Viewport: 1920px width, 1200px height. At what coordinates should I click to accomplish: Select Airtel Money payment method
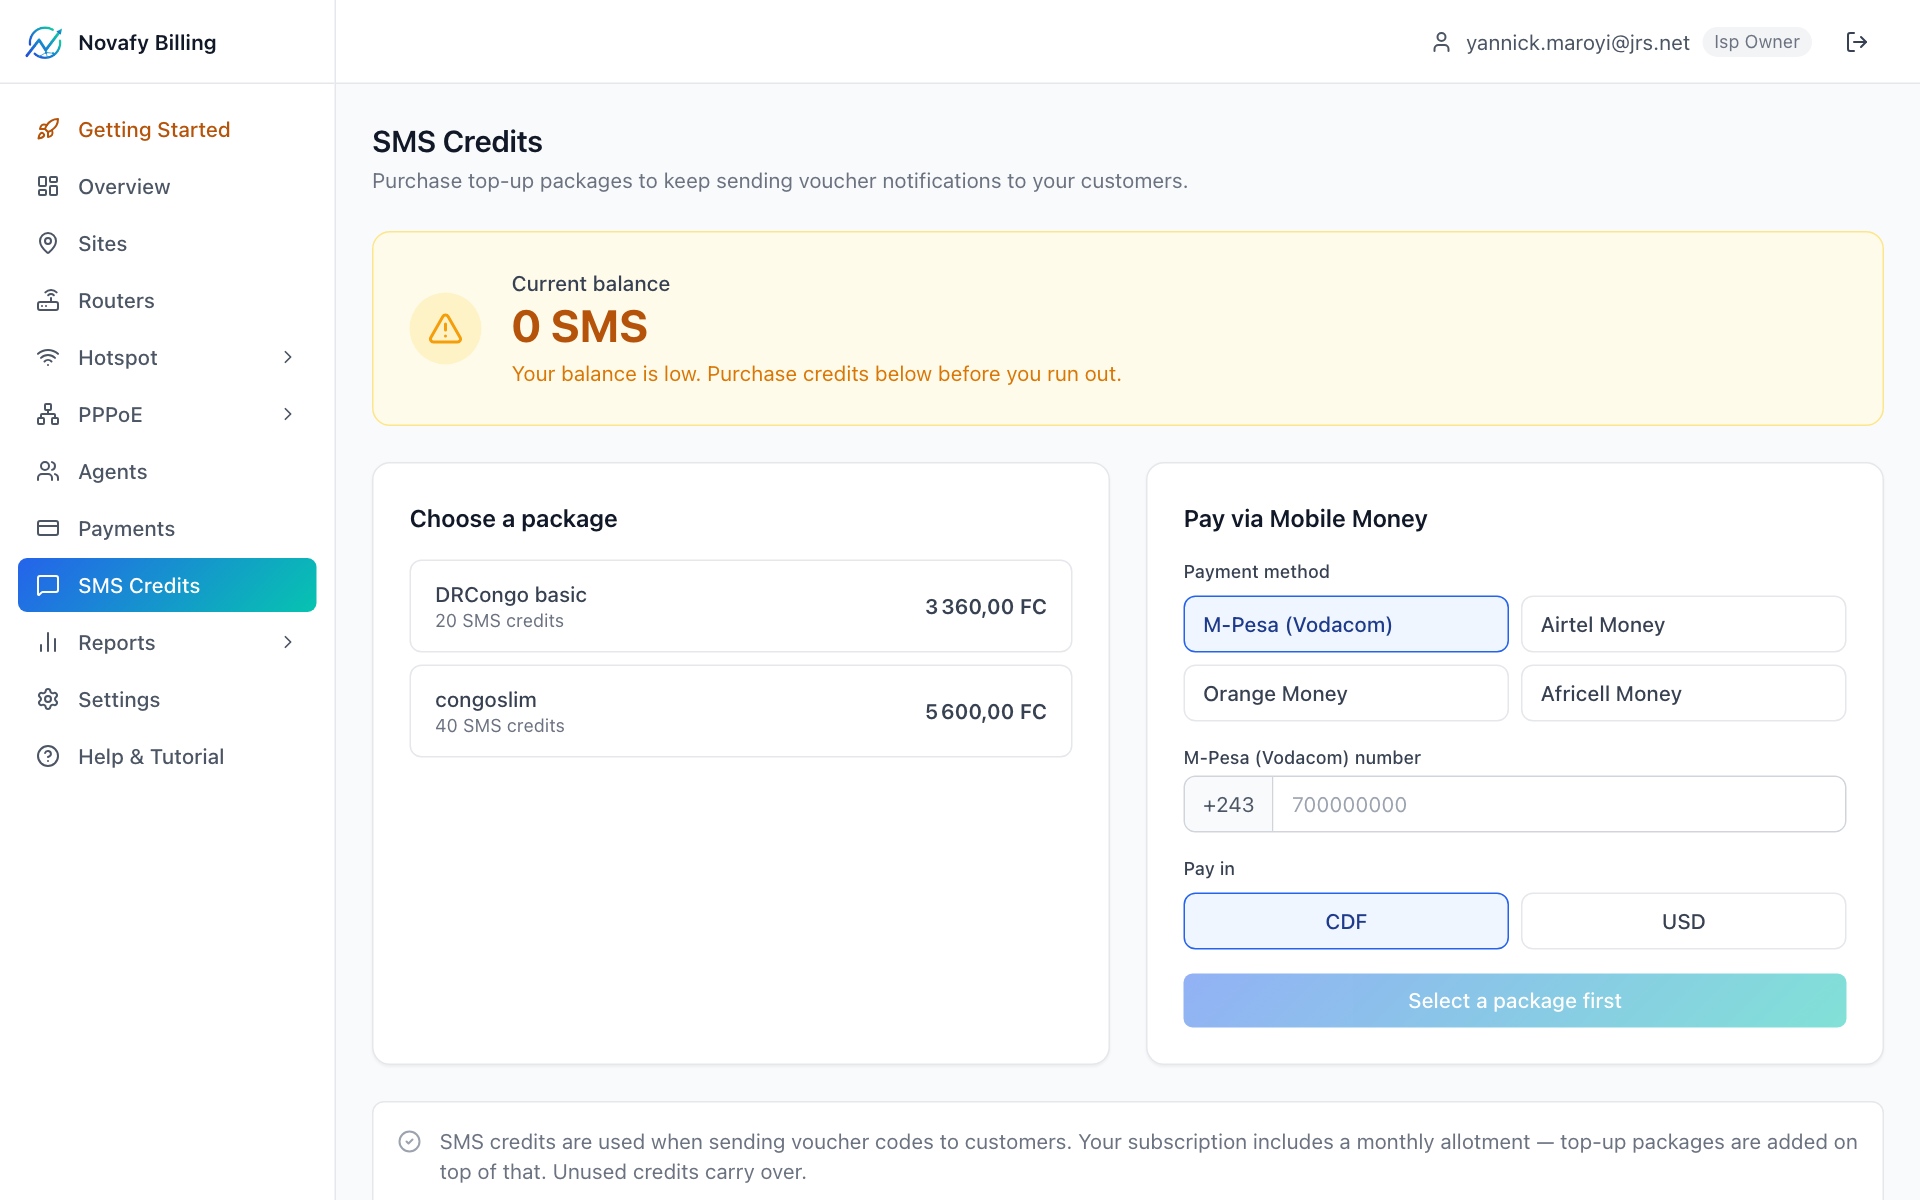pos(1683,624)
